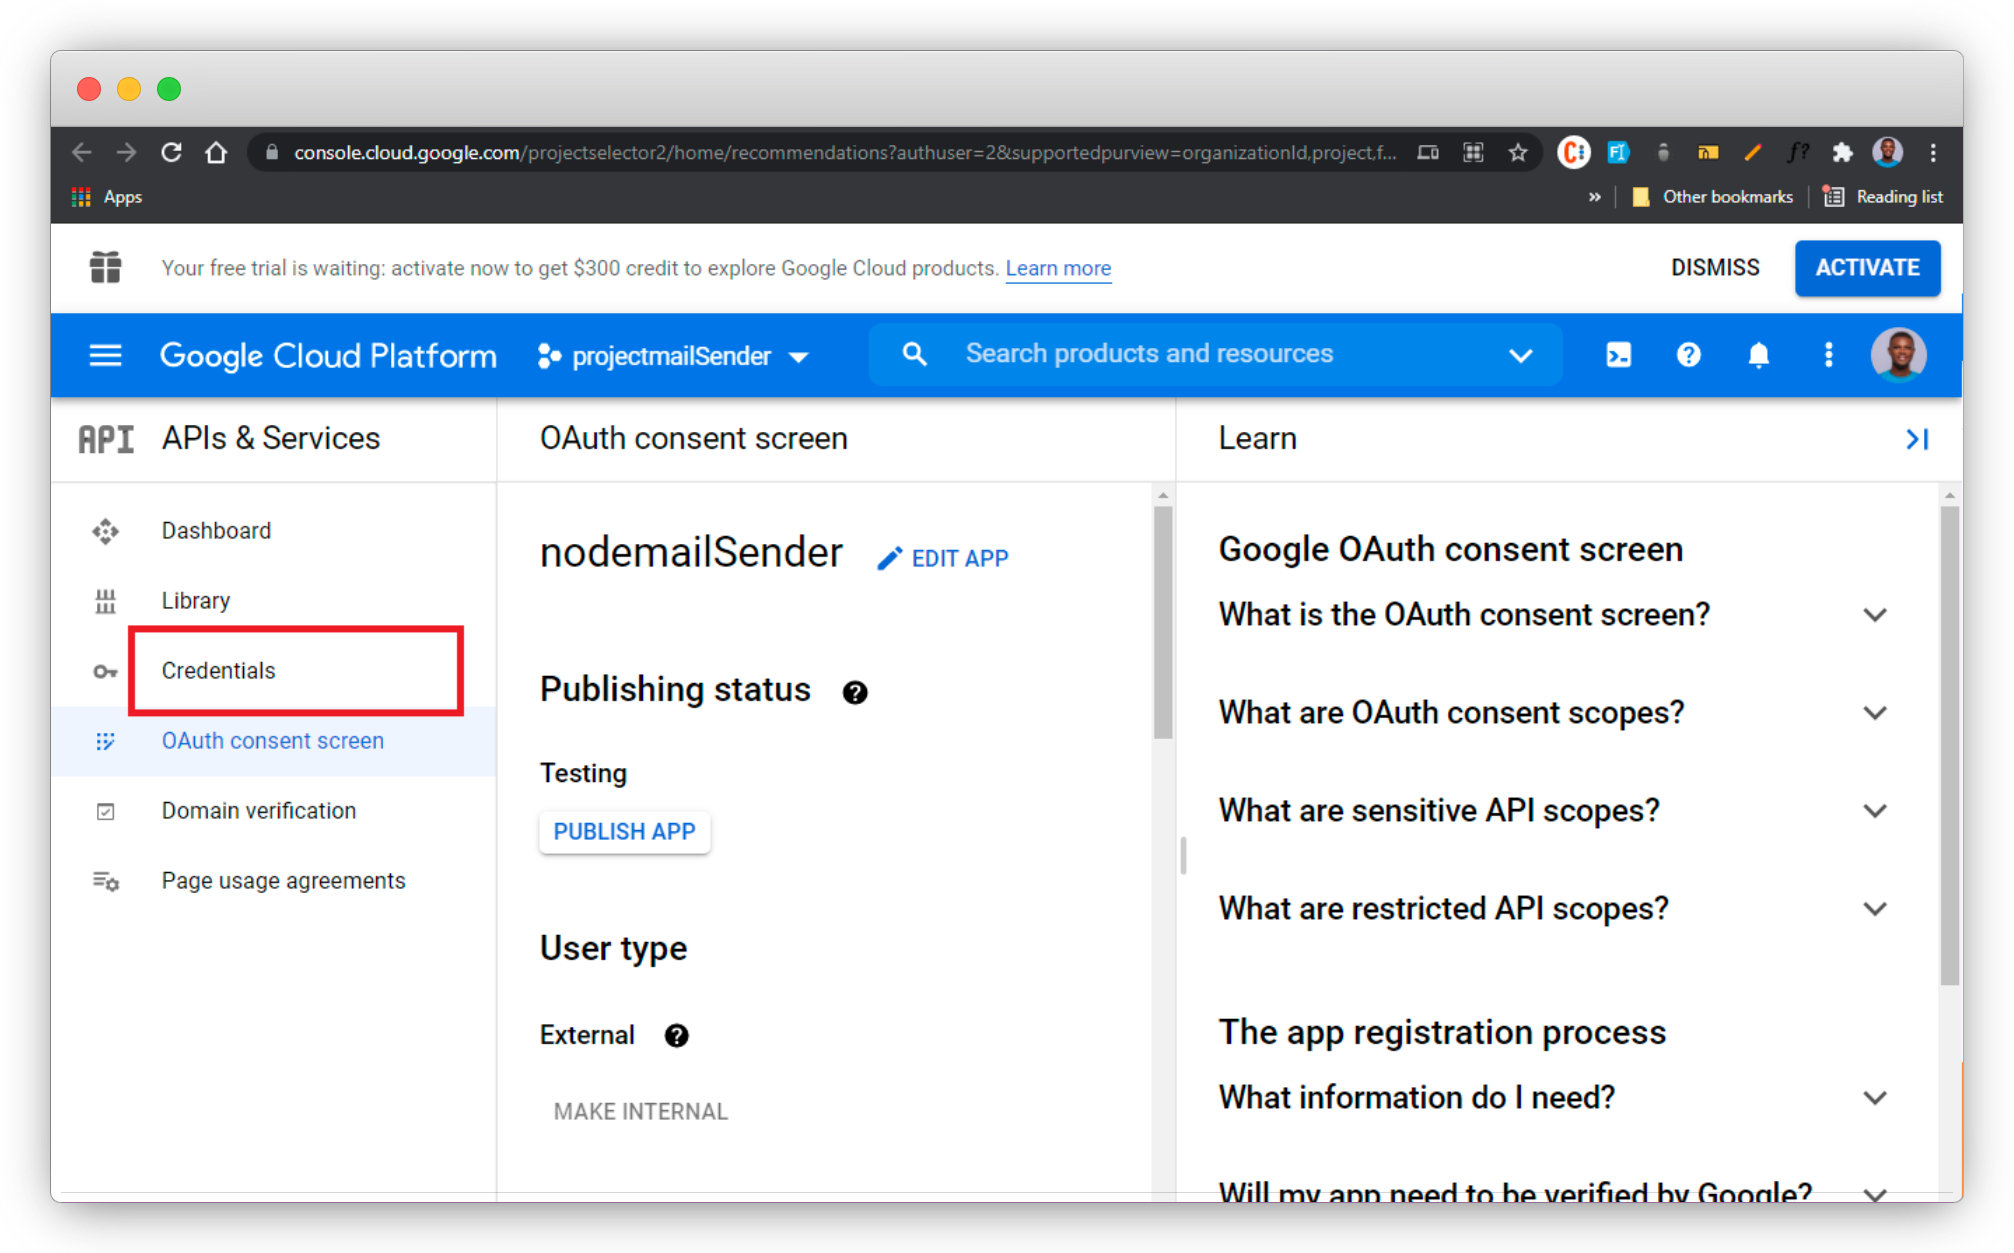Click the PUBLISH APP button
2014x1253 pixels.
[x=624, y=832]
